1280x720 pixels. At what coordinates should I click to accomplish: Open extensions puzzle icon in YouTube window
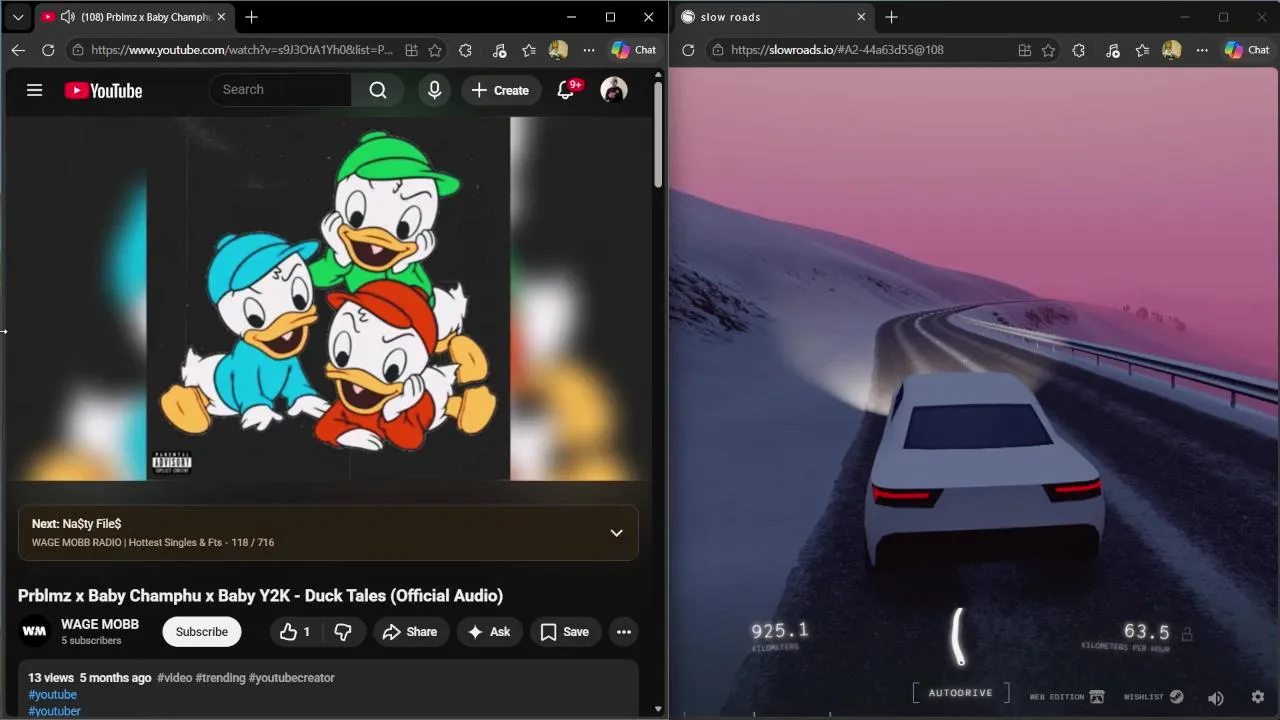[465, 50]
